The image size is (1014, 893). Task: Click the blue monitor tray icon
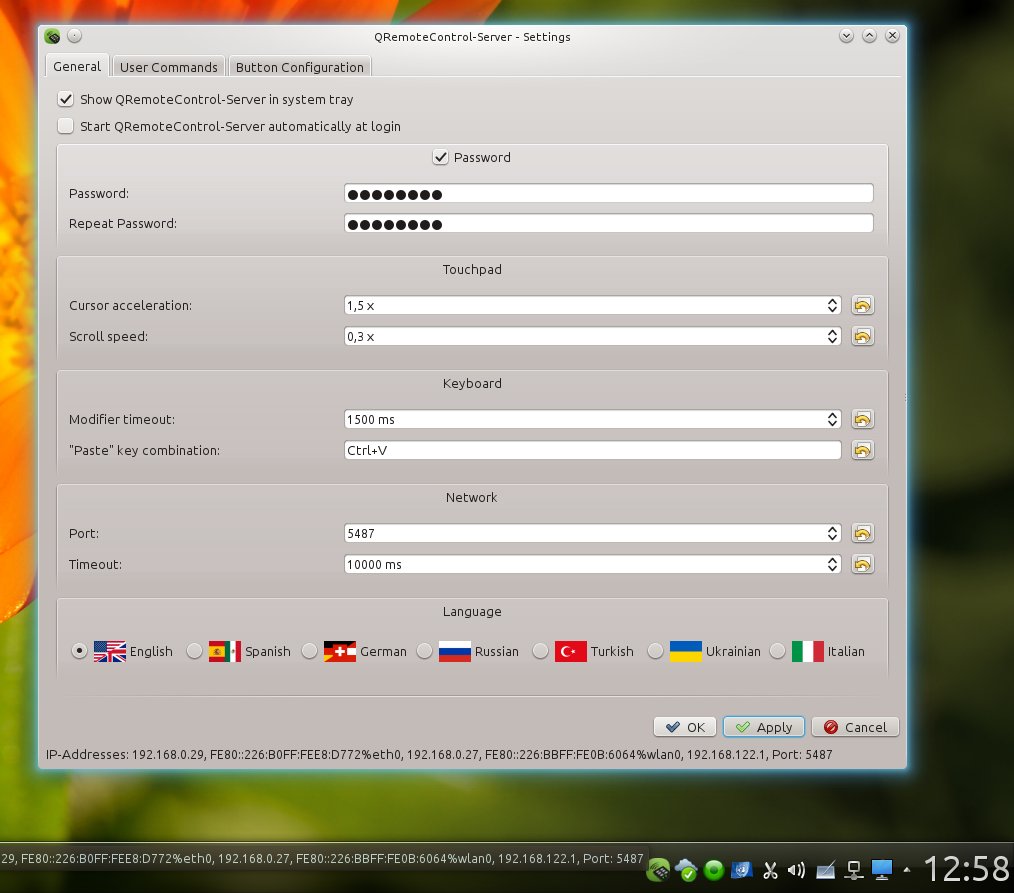click(881, 870)
